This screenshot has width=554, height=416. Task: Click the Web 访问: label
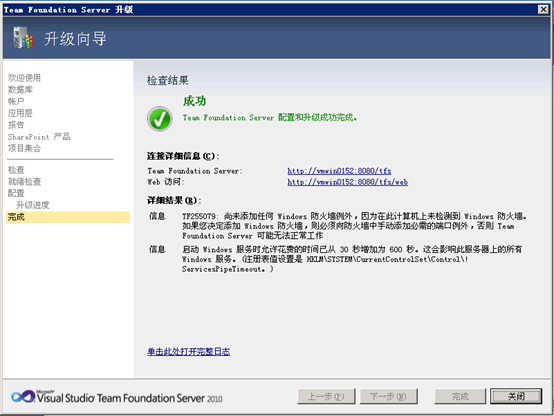pos(166,182)
